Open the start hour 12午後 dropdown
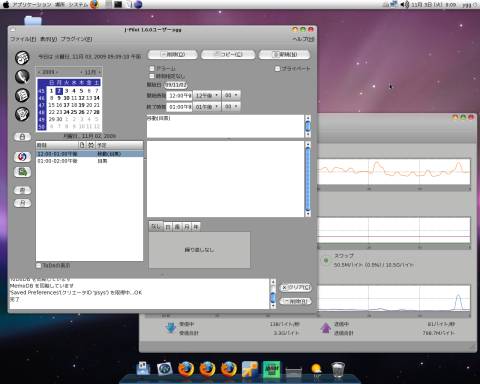 pos(207,96)
